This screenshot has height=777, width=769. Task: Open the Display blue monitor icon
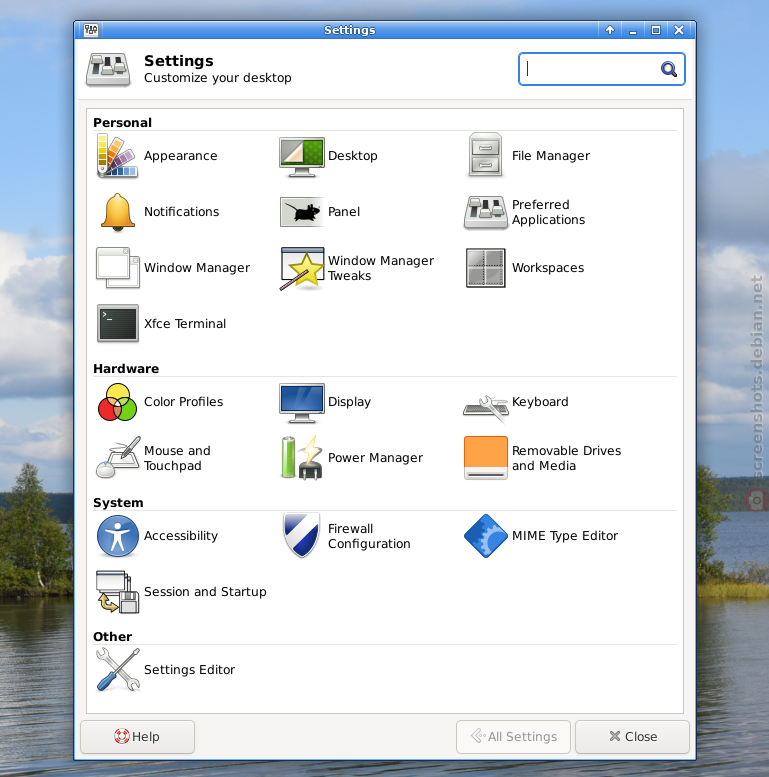[302, 402]
